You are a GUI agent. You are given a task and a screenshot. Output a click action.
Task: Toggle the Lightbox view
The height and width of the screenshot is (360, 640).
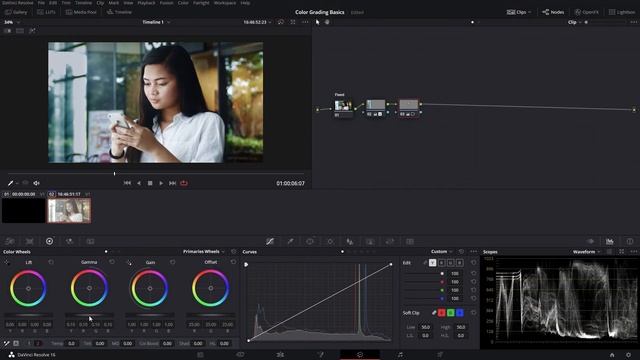tap(622, 12)
